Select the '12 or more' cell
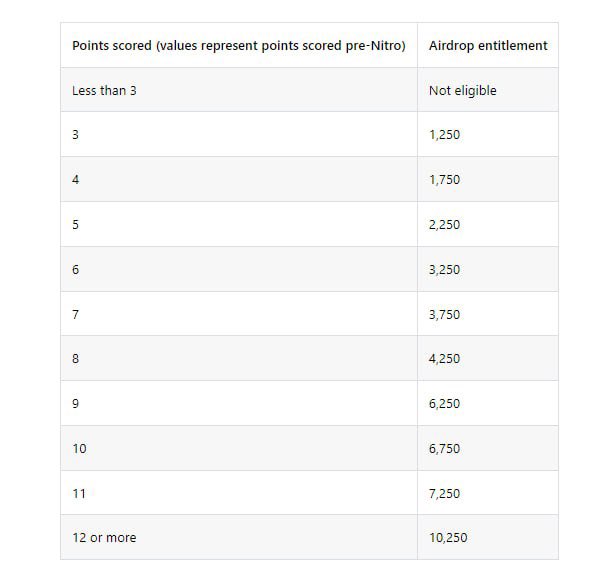598x588 pixels. click(x=239, y=538)
